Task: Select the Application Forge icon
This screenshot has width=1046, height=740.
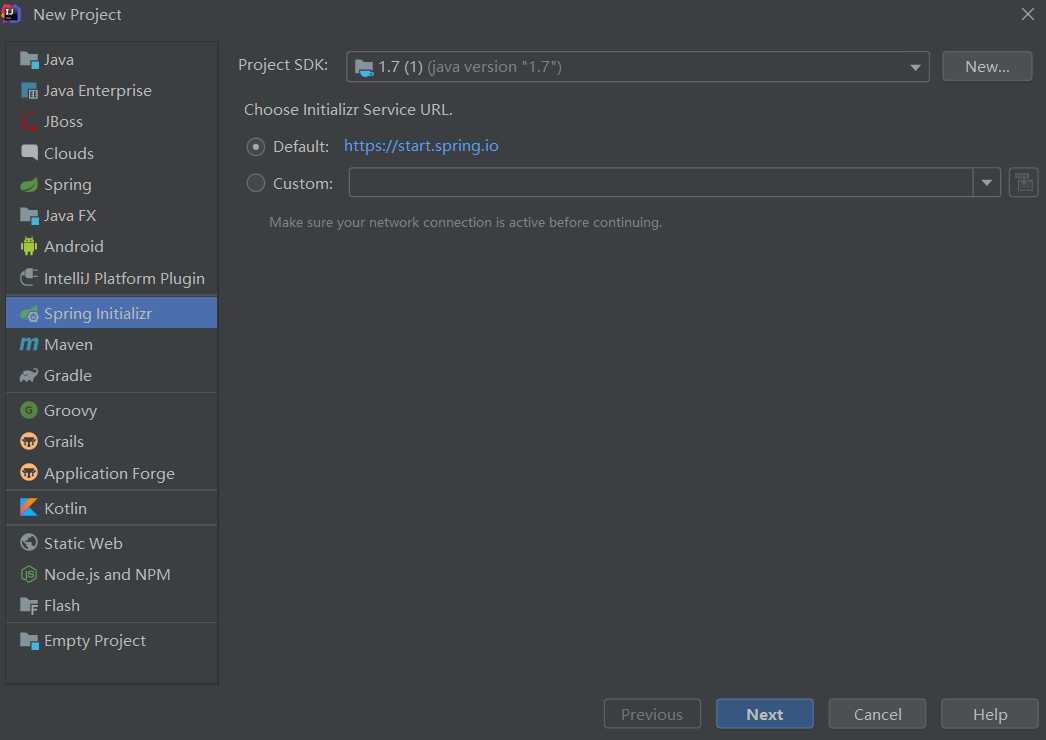Action: 29,473
